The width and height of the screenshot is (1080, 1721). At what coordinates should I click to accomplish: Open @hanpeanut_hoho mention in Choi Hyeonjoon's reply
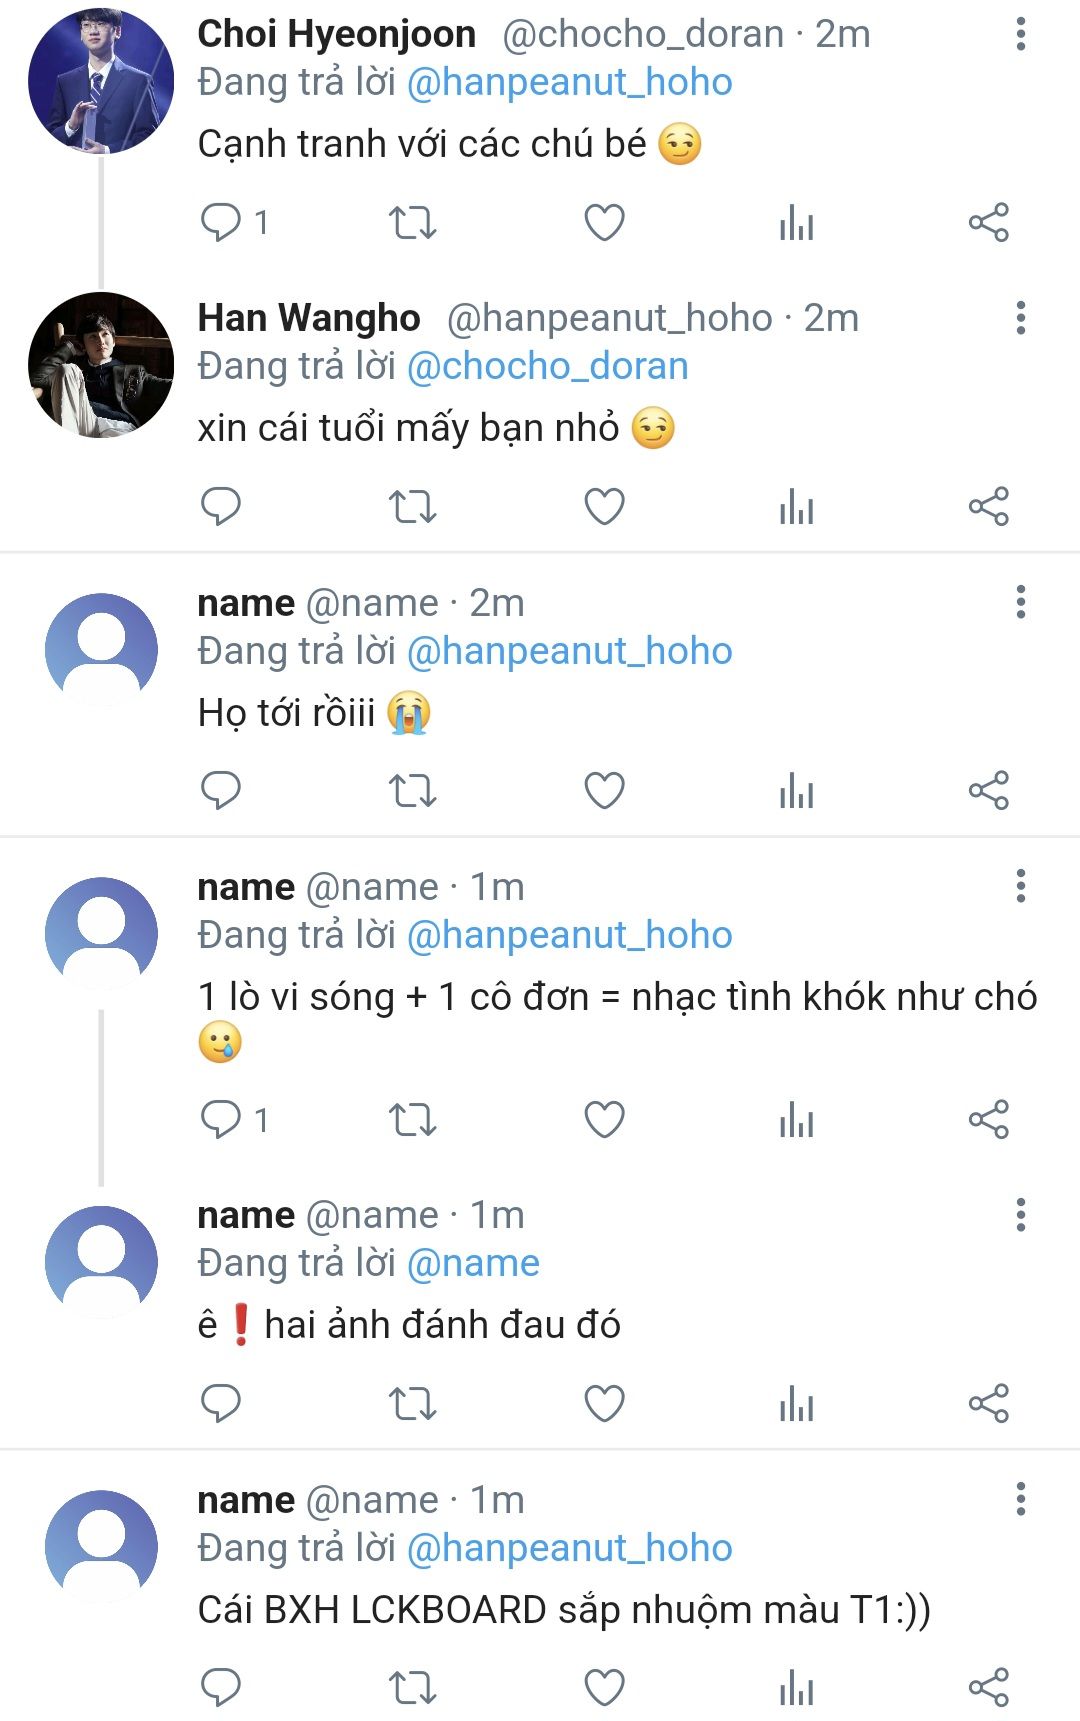pyautogui.click(x=569, y=82)
